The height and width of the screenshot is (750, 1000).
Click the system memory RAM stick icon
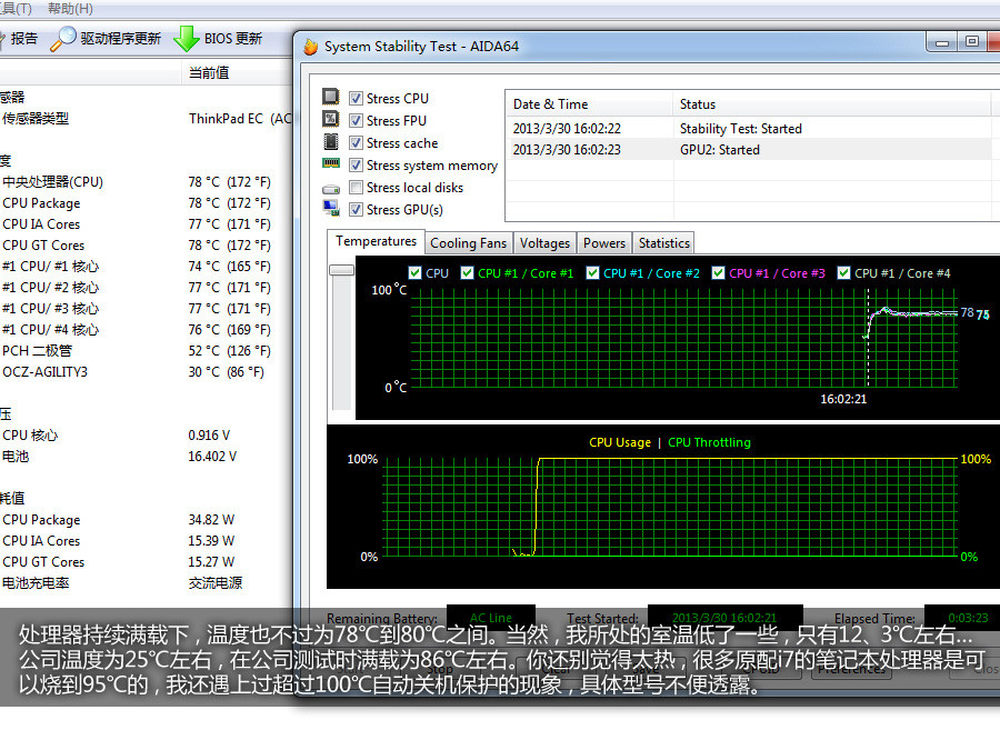pos(330,163)
